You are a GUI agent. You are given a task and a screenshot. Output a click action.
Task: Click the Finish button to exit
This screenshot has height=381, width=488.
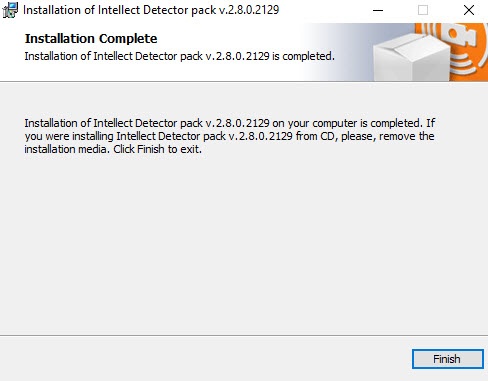448,359
